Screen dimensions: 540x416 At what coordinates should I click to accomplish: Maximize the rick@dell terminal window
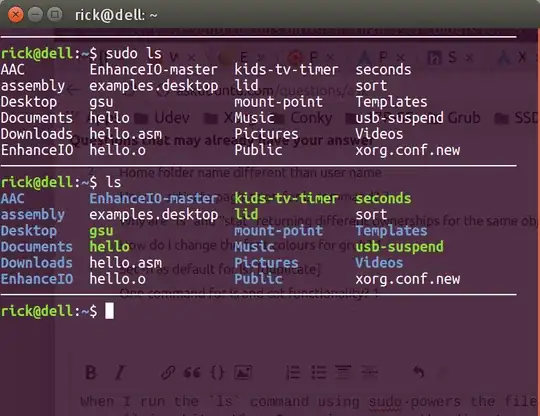click(x=54, y=15)
